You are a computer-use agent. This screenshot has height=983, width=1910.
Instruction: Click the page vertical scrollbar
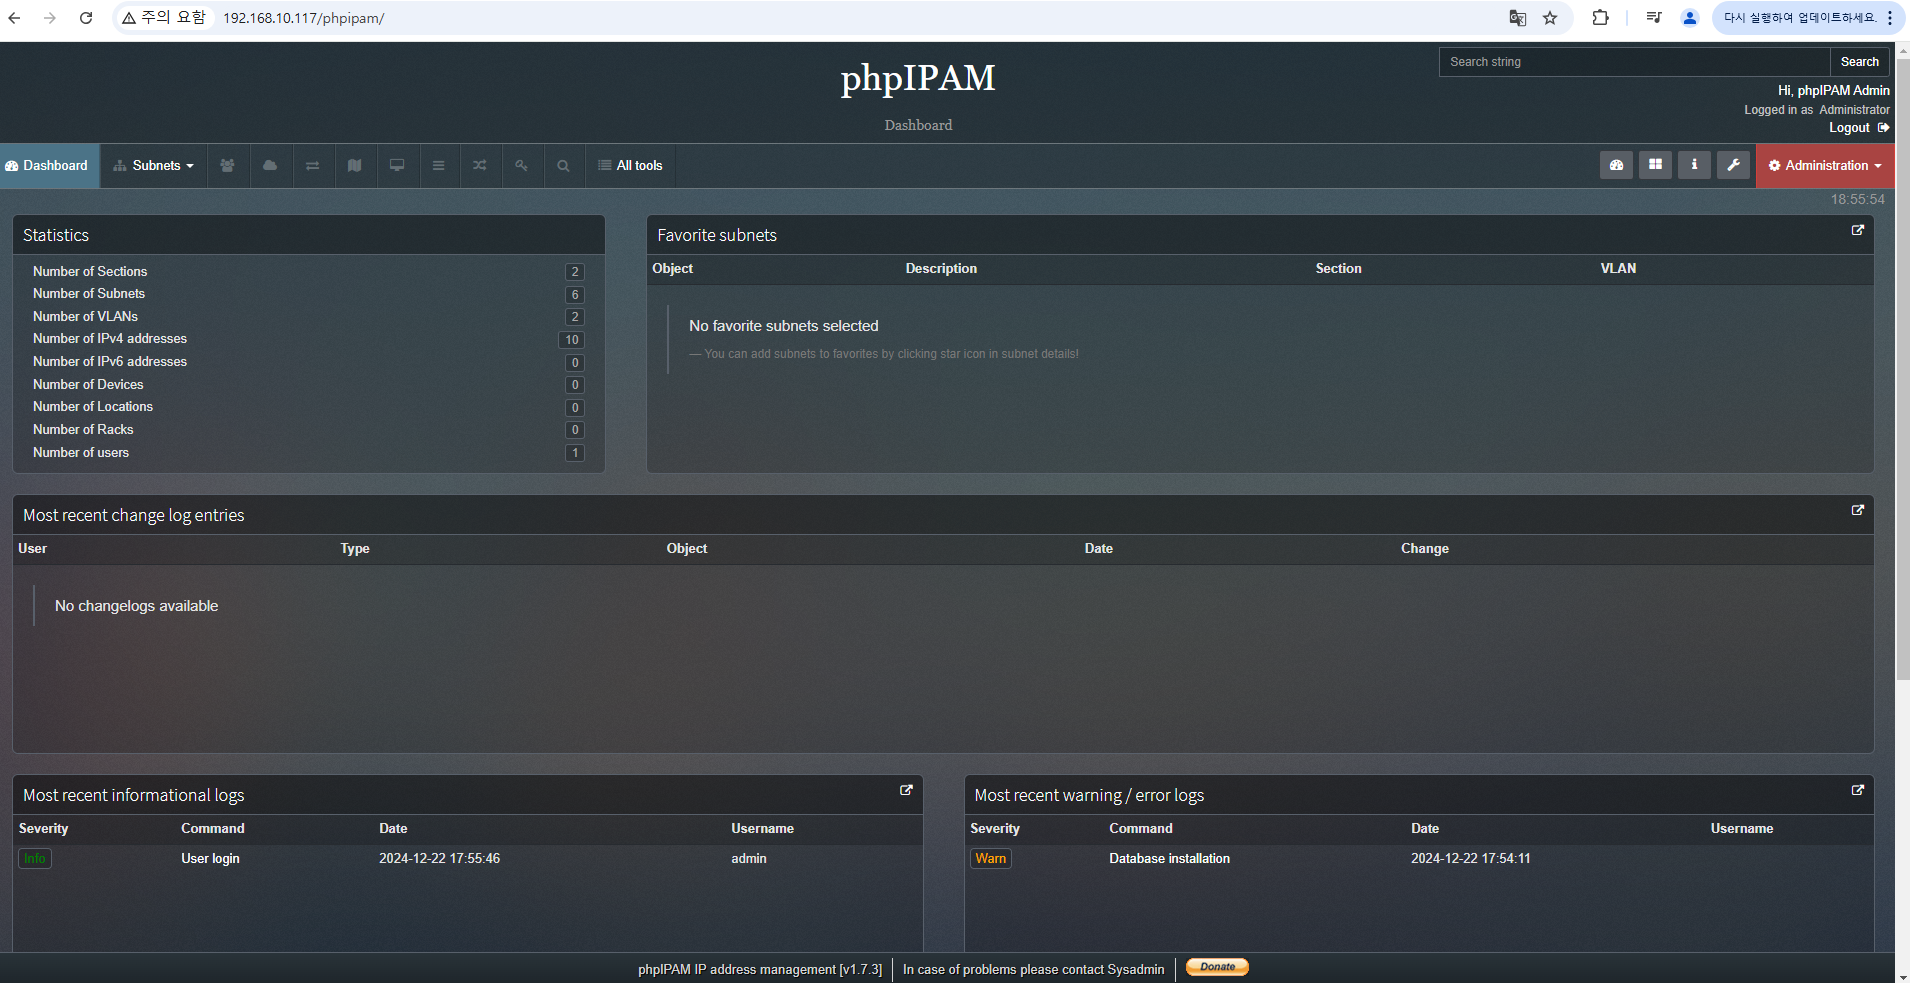pos(1903,370)
